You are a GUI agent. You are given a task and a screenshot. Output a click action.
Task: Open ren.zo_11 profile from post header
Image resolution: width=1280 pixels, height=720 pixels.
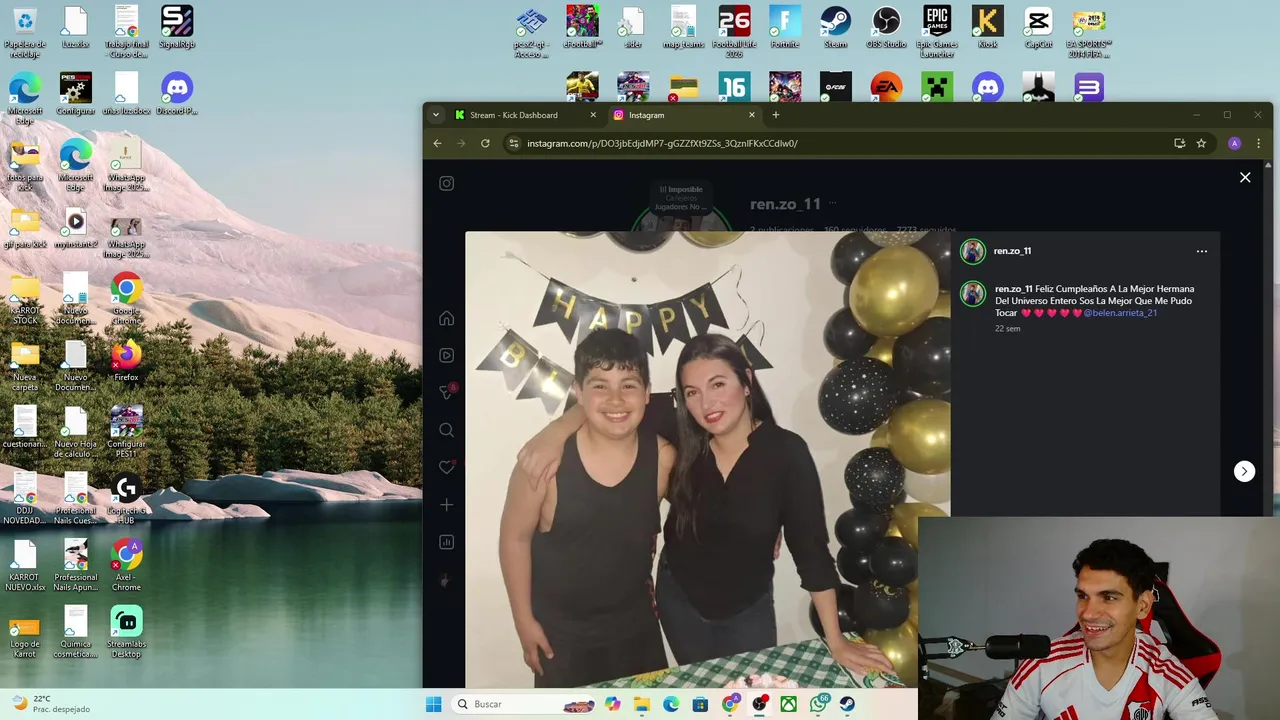pos(1012,251)
